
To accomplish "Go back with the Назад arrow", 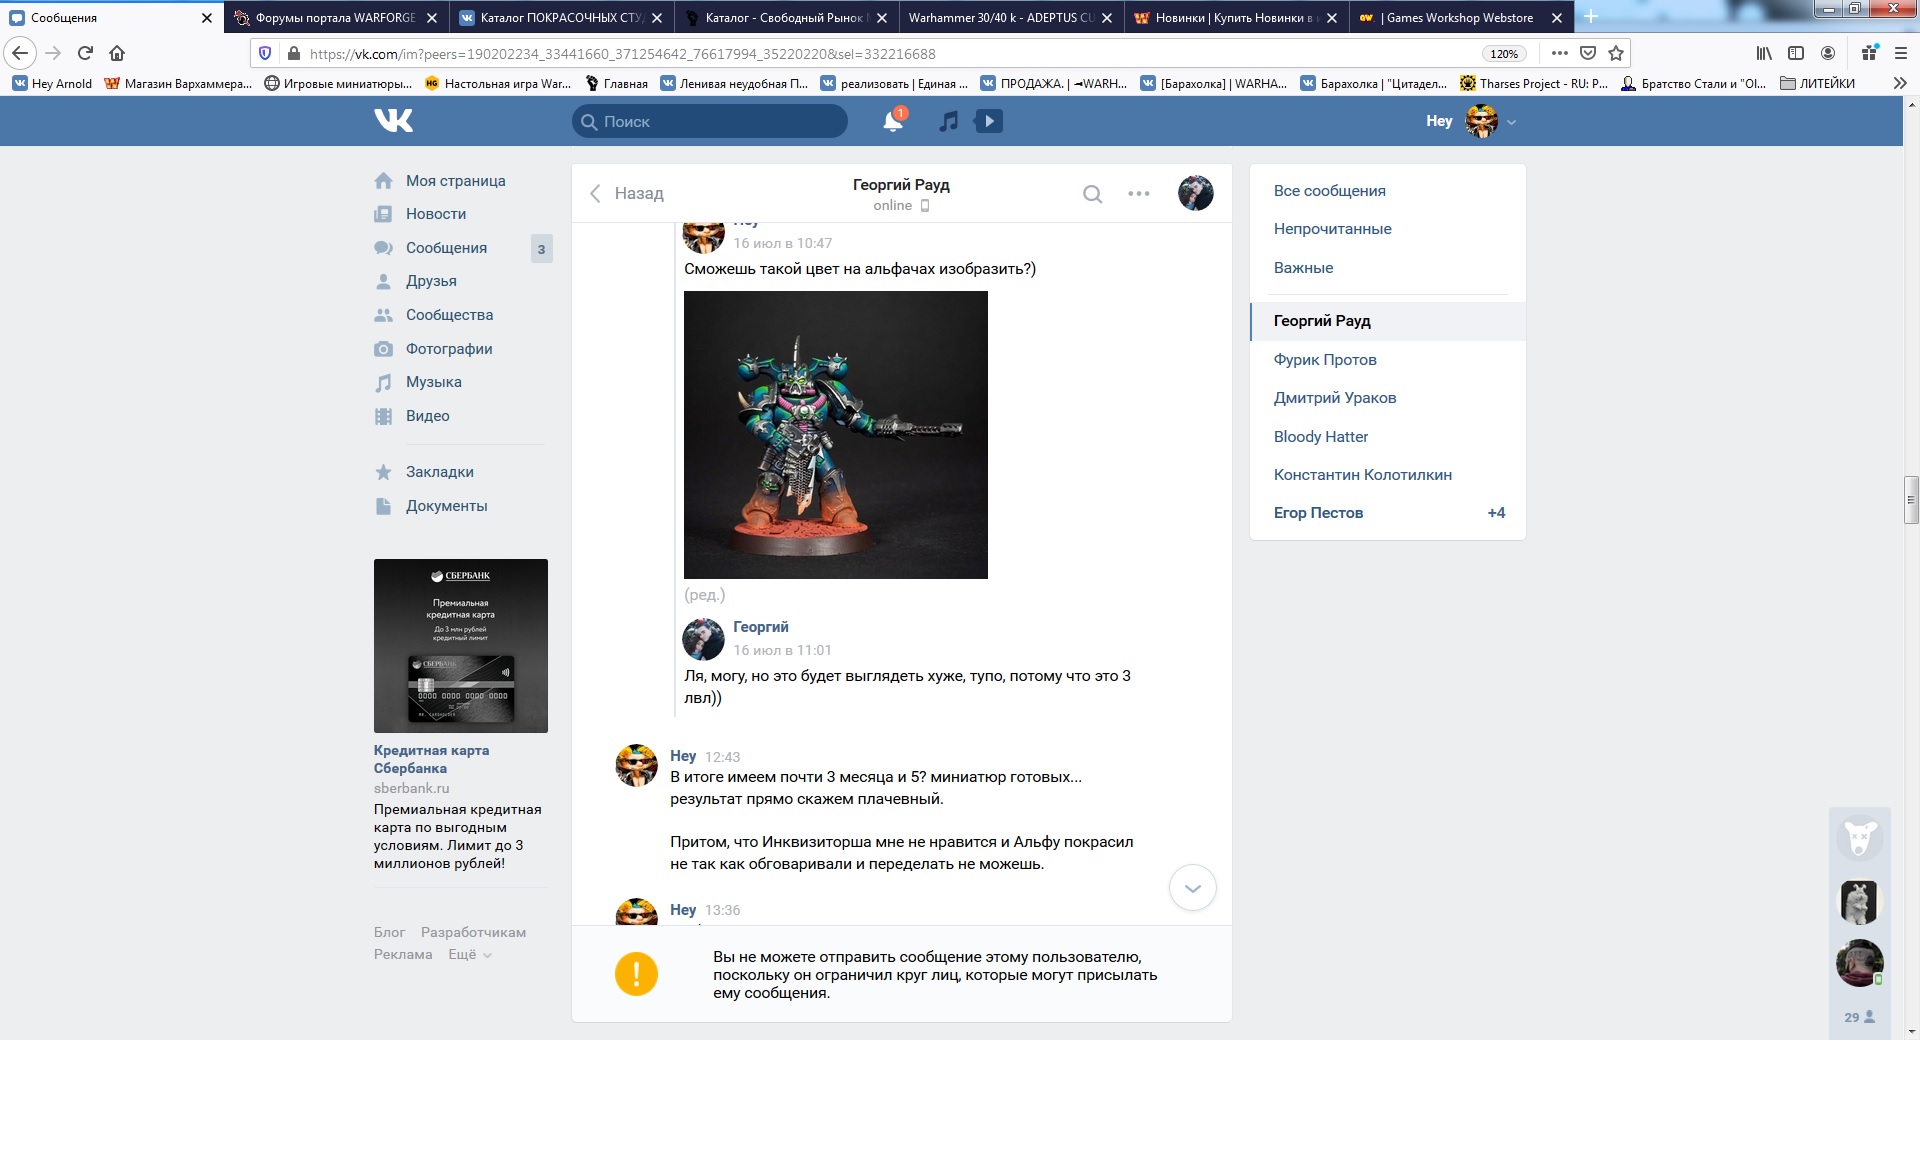I will click(627, 194).
